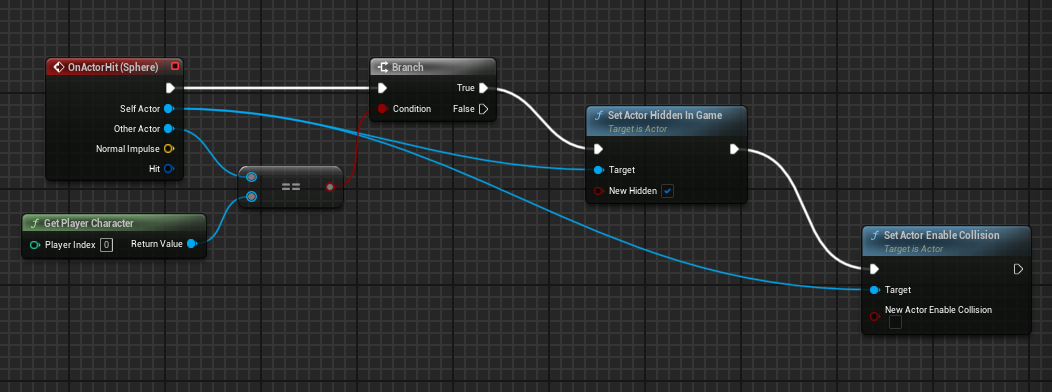Click the Branch True output pin
Screen dimensions: 1052x392
[483, 88]
